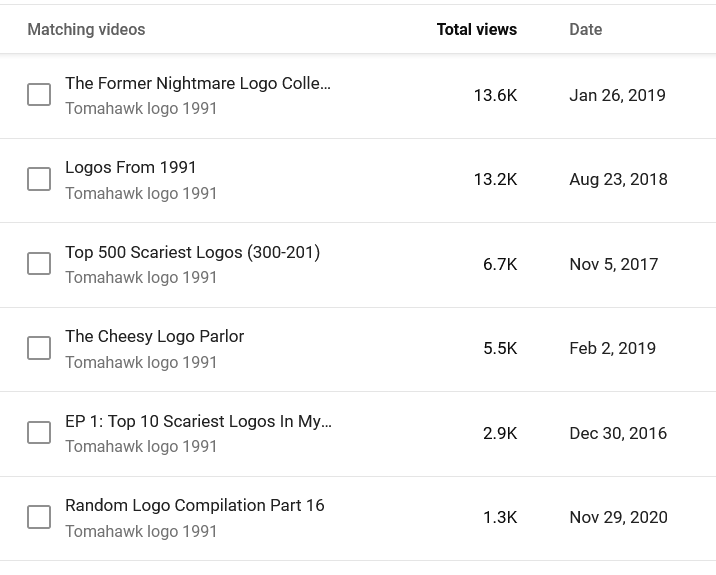The height and width of the screenshot is (575, 716).
Task: Click Tomahawk logo 1991 under Cheesy Logo Parlor
Action: coord(141,363)
